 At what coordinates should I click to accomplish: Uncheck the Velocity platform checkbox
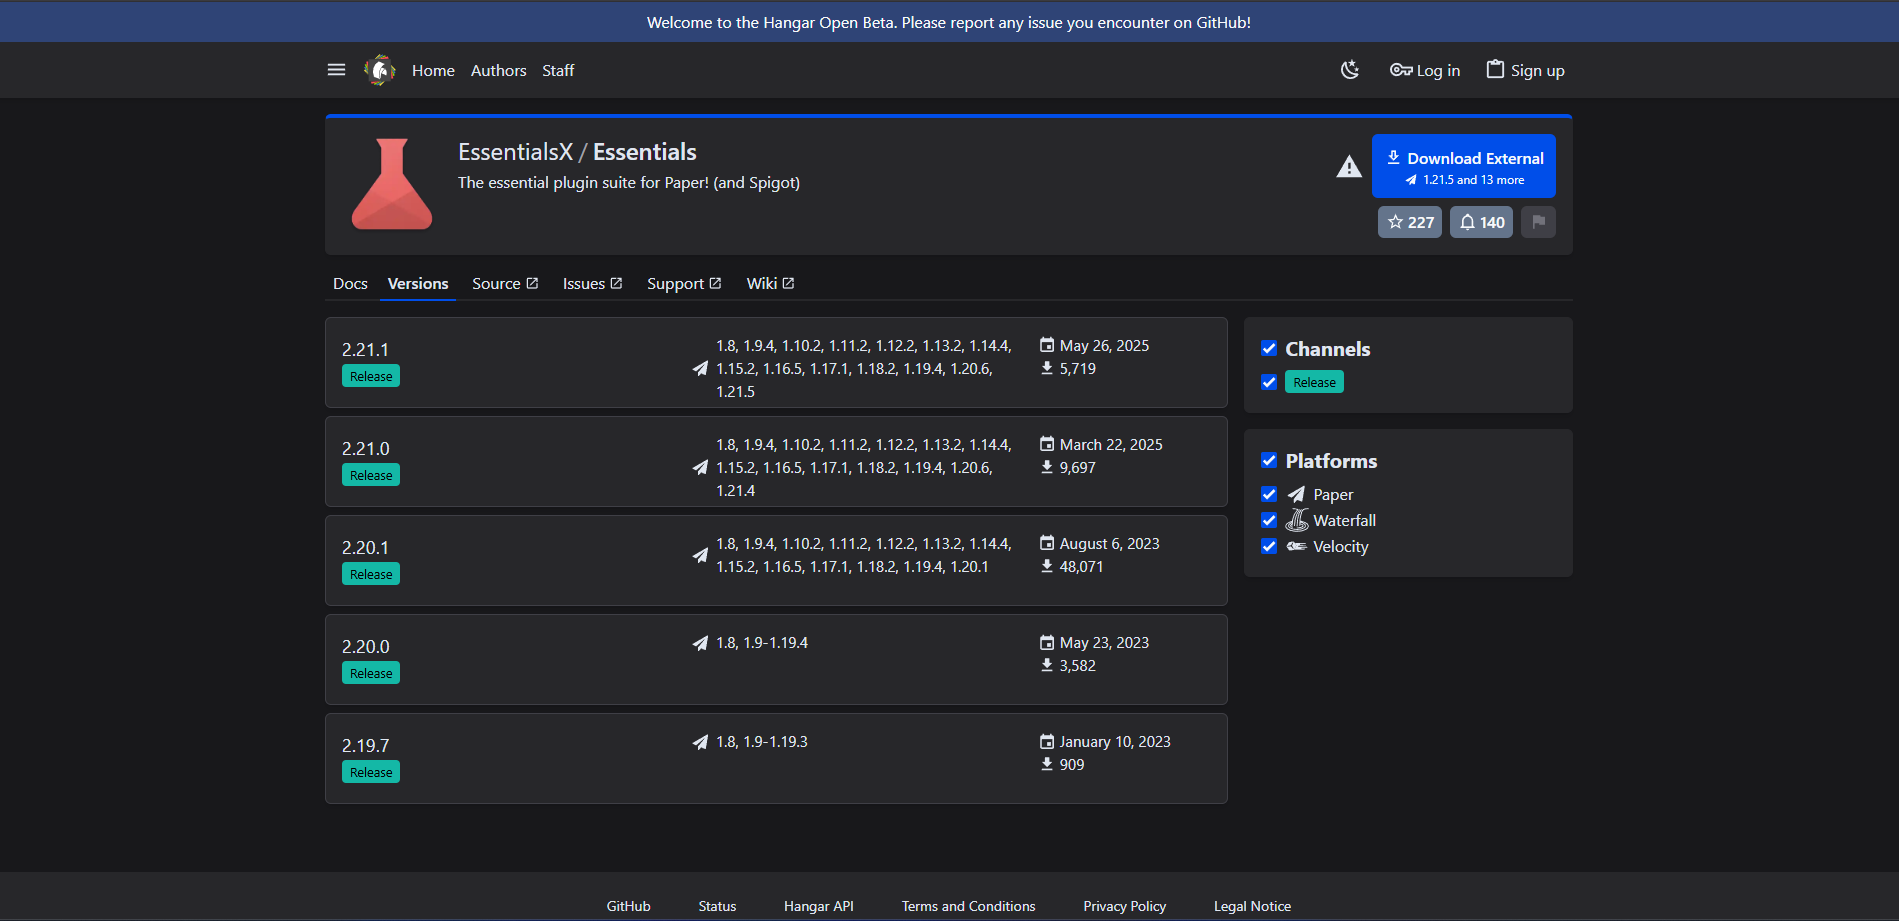pos(1269,546)
